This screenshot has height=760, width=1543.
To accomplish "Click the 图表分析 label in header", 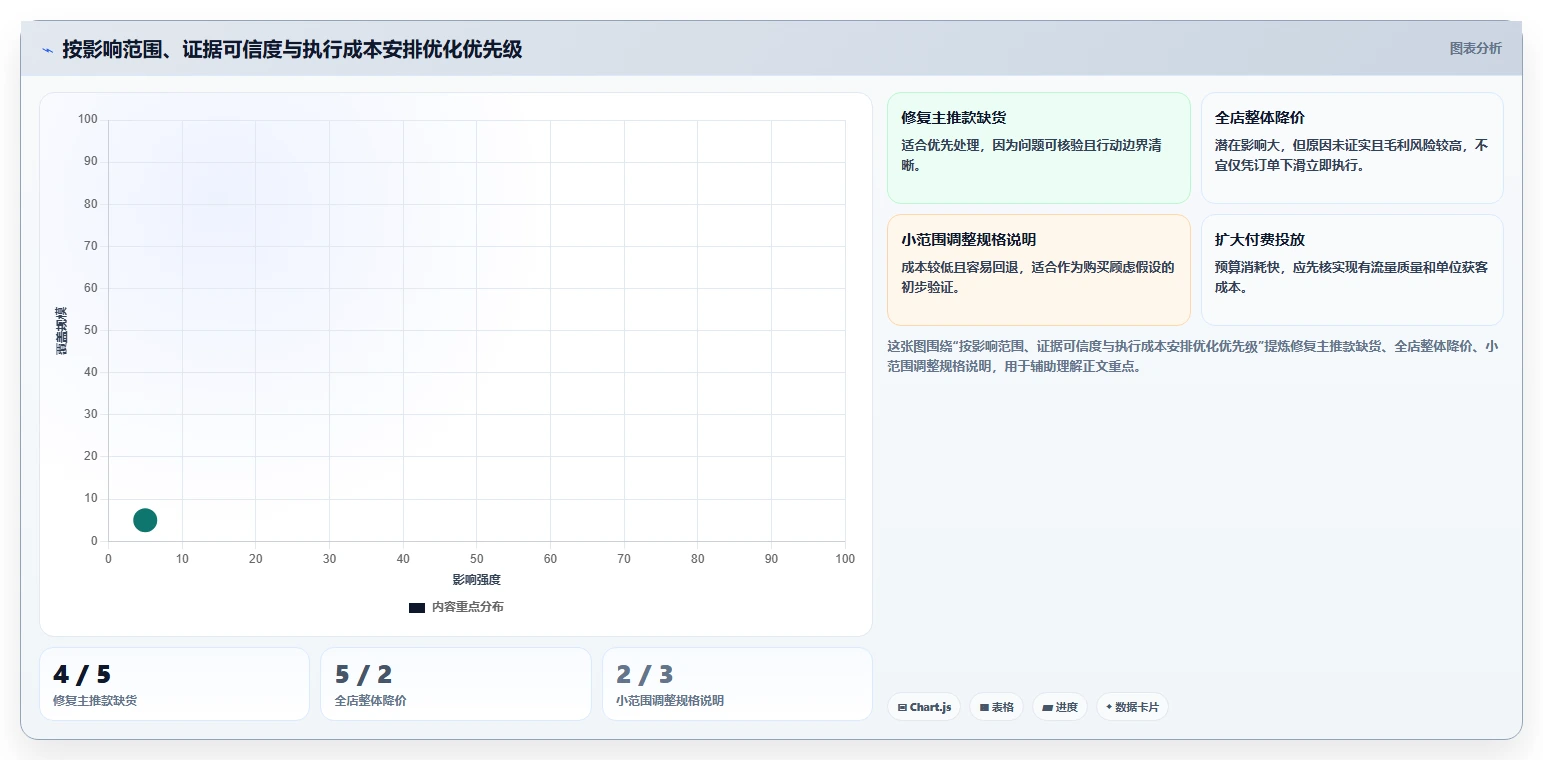I will 1475,48.
